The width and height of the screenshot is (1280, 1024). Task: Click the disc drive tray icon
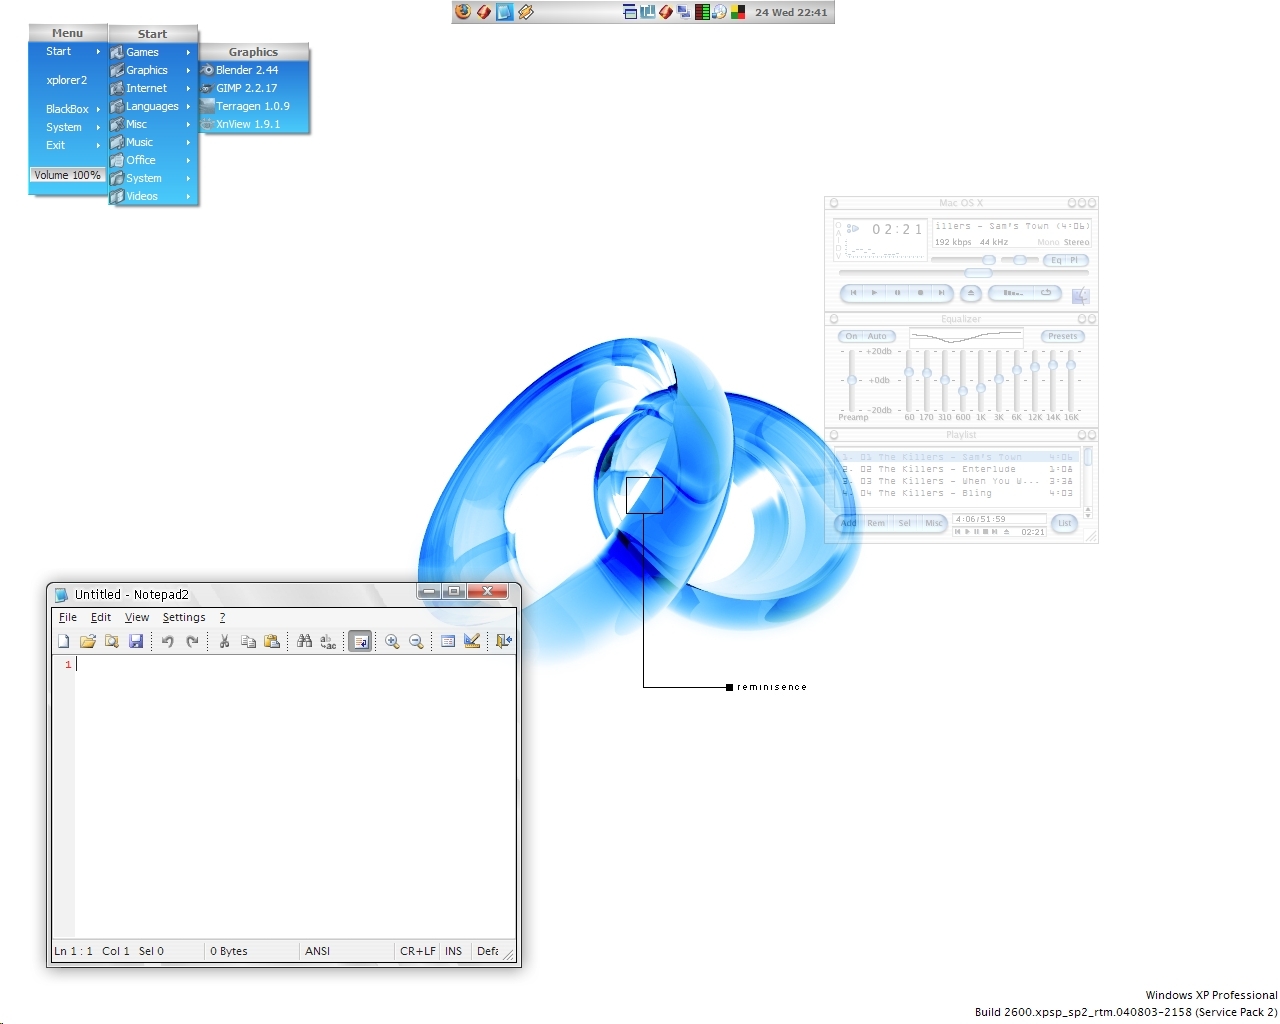point(719,12)
